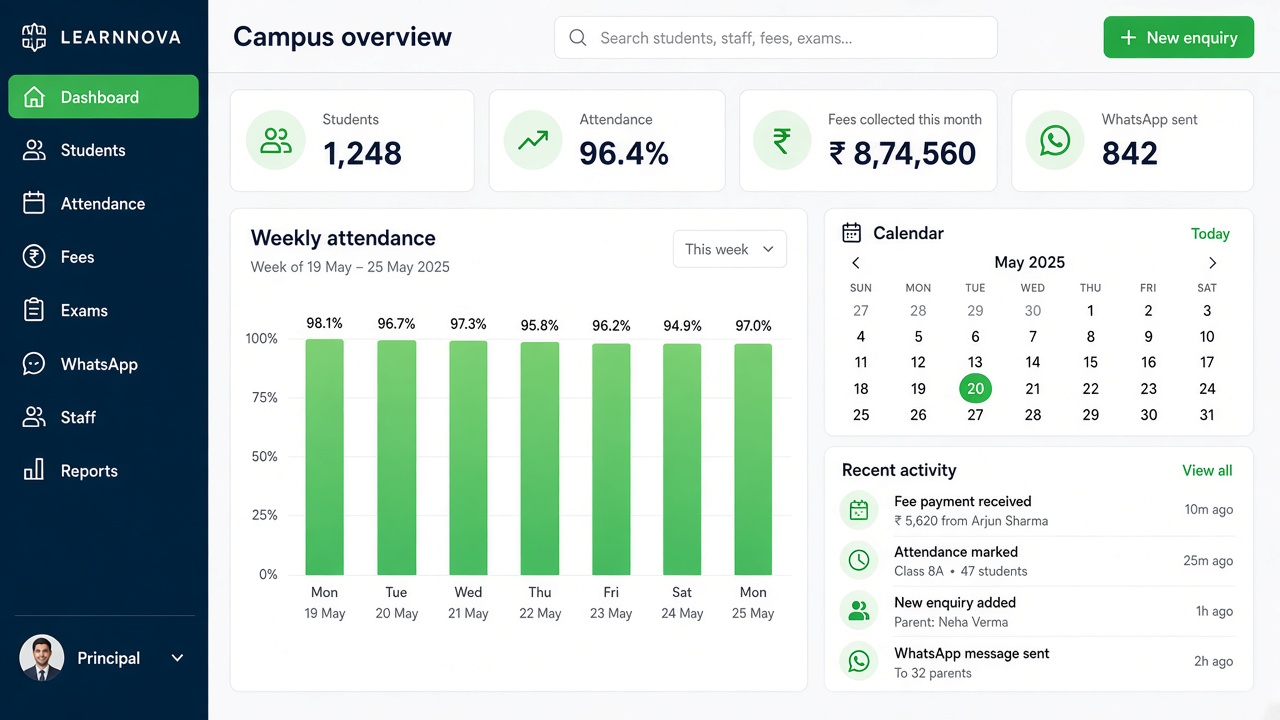Viewport: 1280px width, 720px height.
Task: Focus the search students, staff, fees field
Action: point(776,38)
